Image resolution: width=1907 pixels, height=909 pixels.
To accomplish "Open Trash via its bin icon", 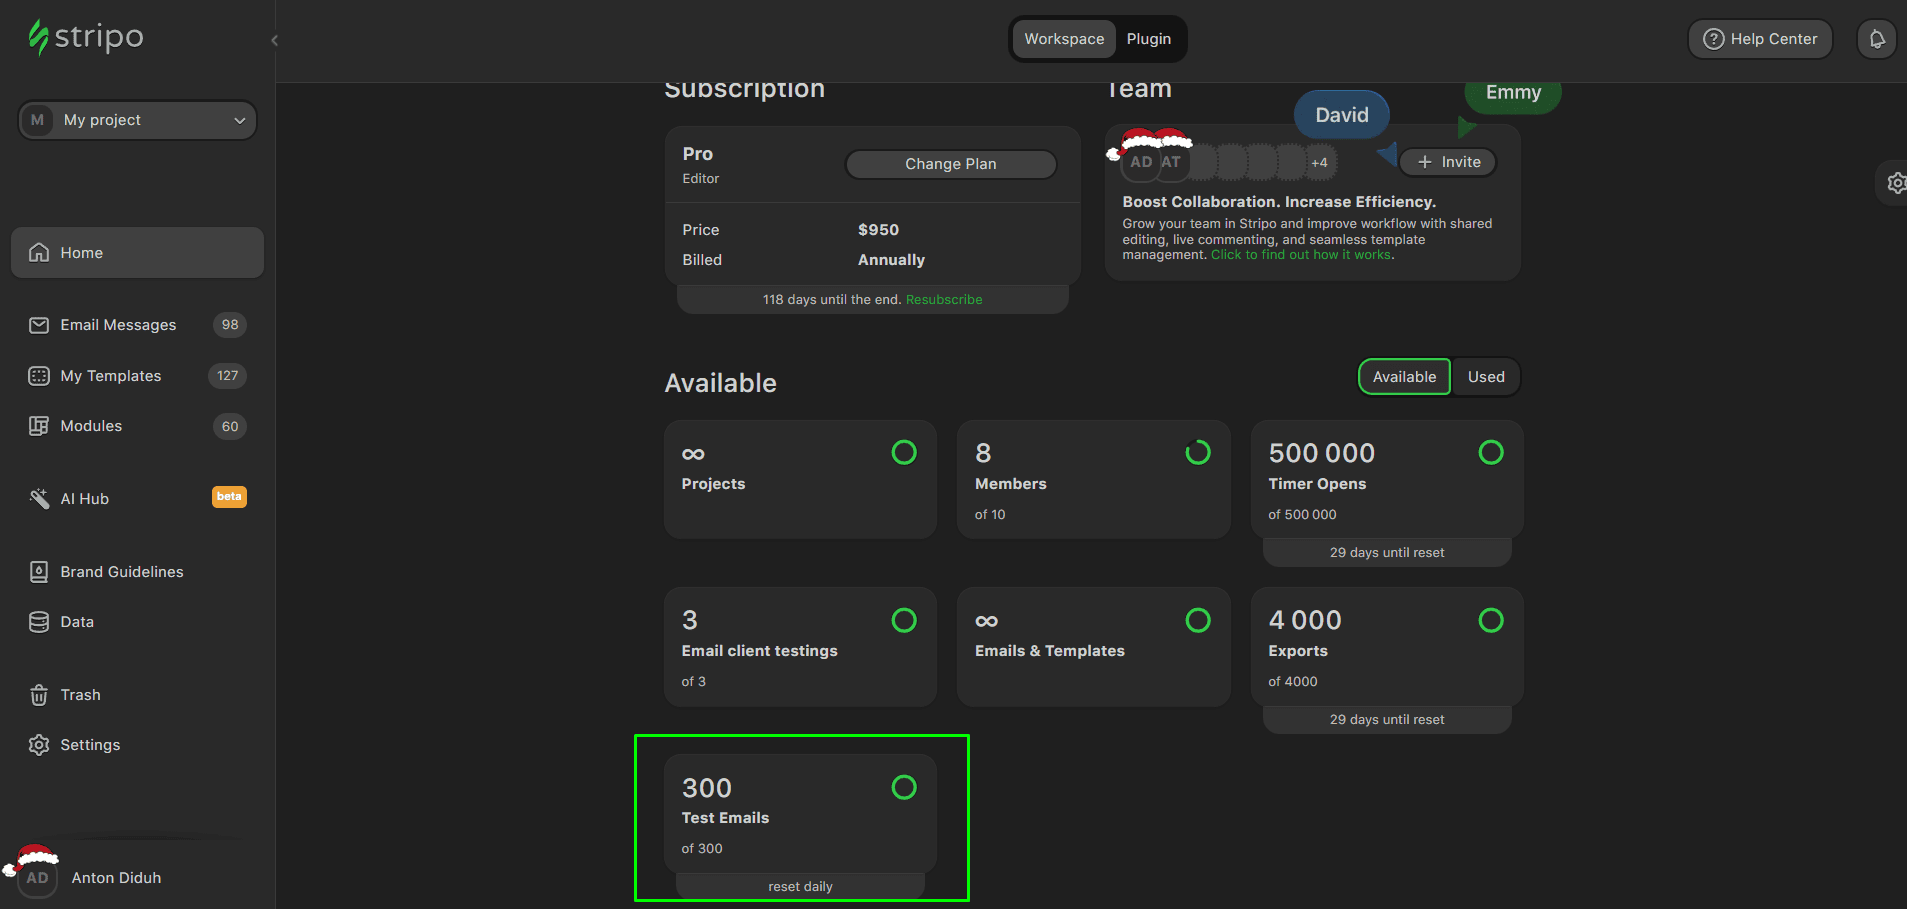I will click(x=39, y=695).
